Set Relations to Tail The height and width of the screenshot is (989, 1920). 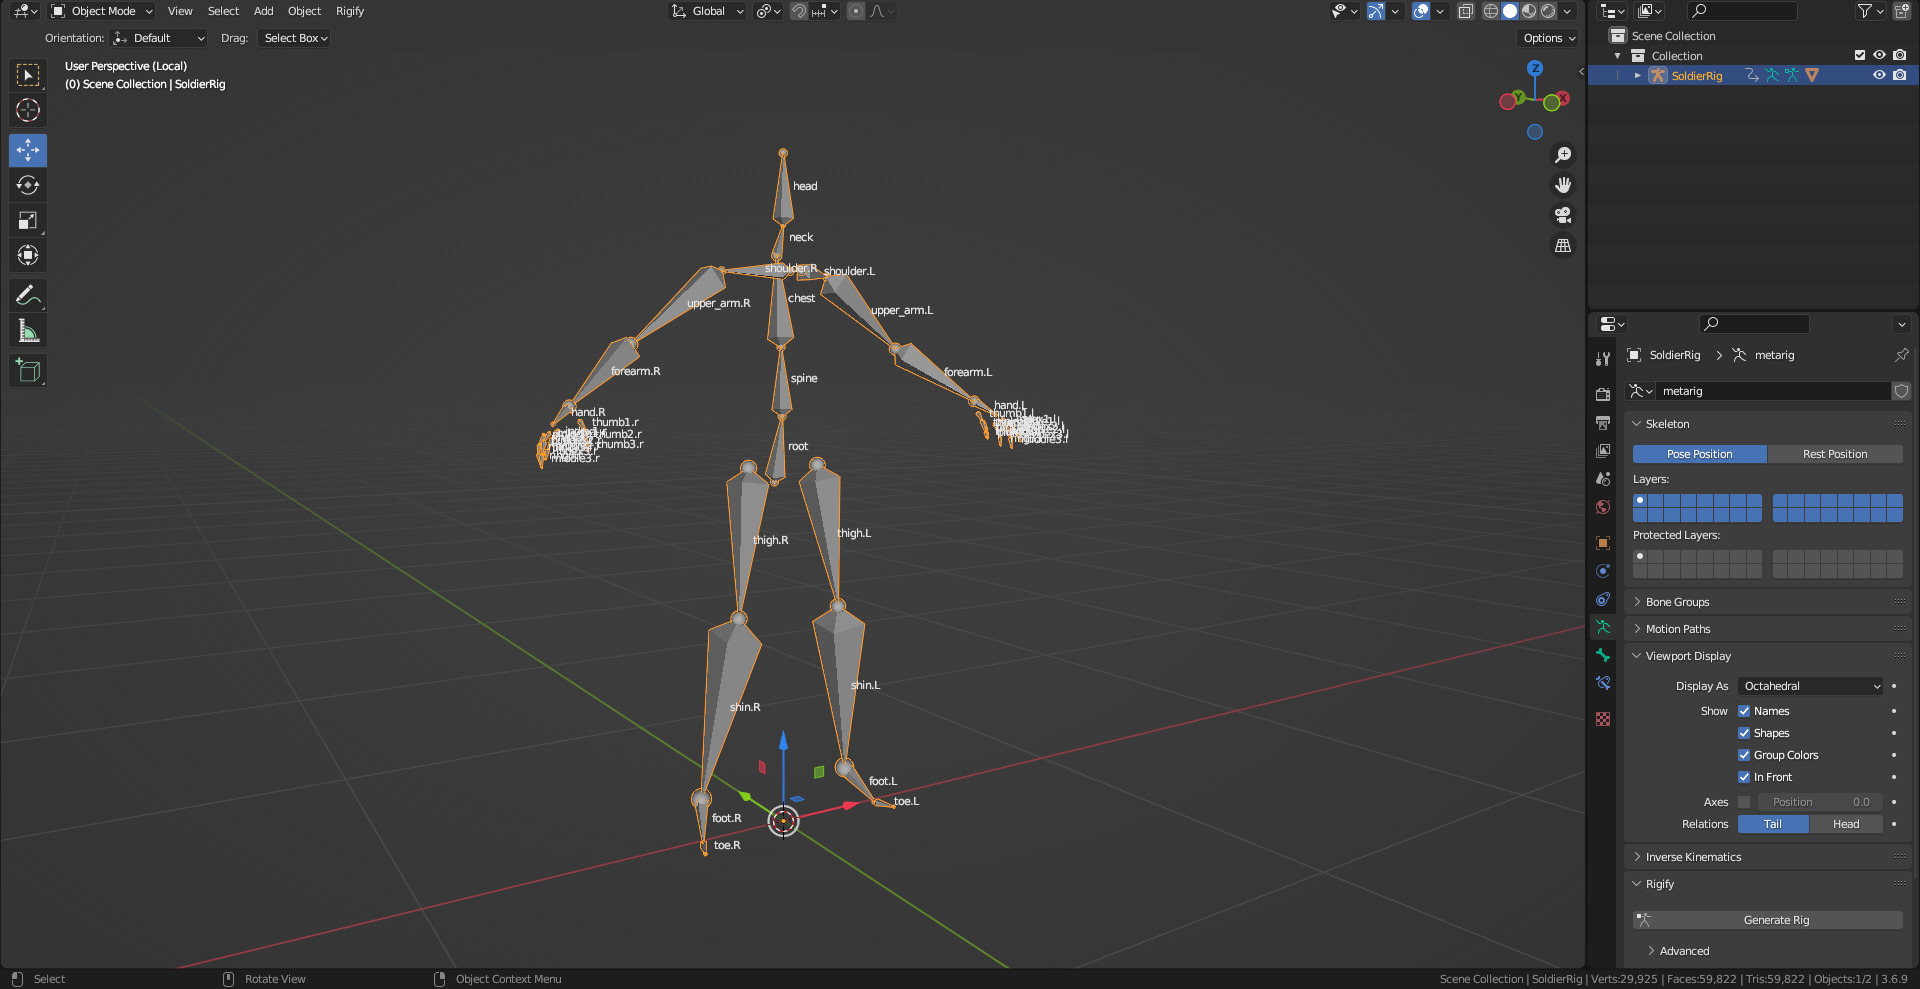[1773, 824]
